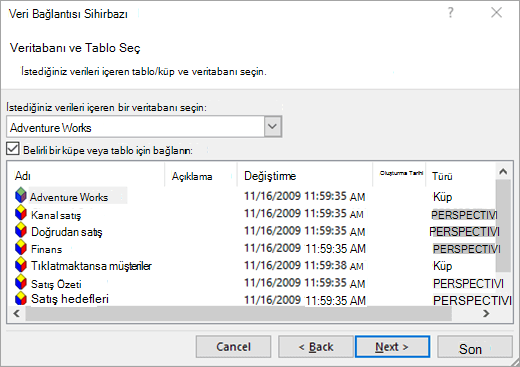This screenshot has width=520, height=367.
Task: Click the Cancel button
Action: (233, 347)
